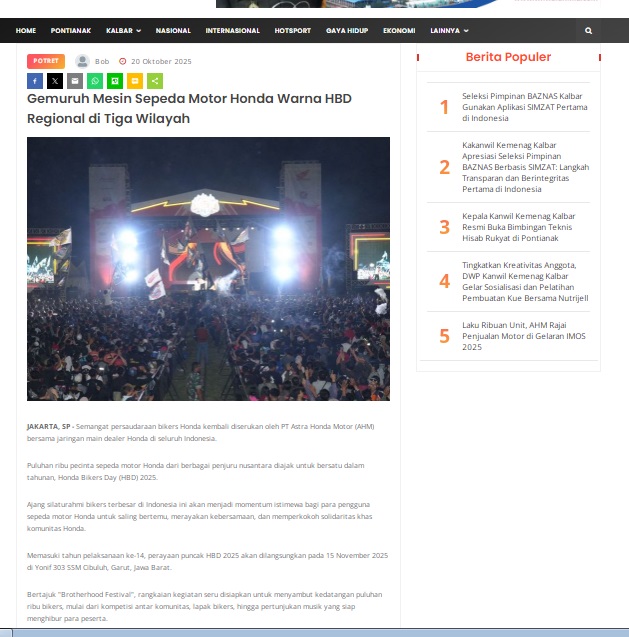This screenshot has width=629, height=637.
Task: Open the PONTIANAK menu item
Action: tap(70, 31)
